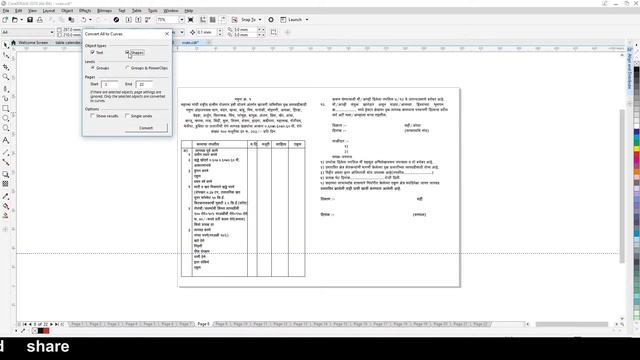Select the Groups & PowerClips radio button
The width and height of the screenshot is (640, 360).
pyautogui.click(x=127, y=68)
